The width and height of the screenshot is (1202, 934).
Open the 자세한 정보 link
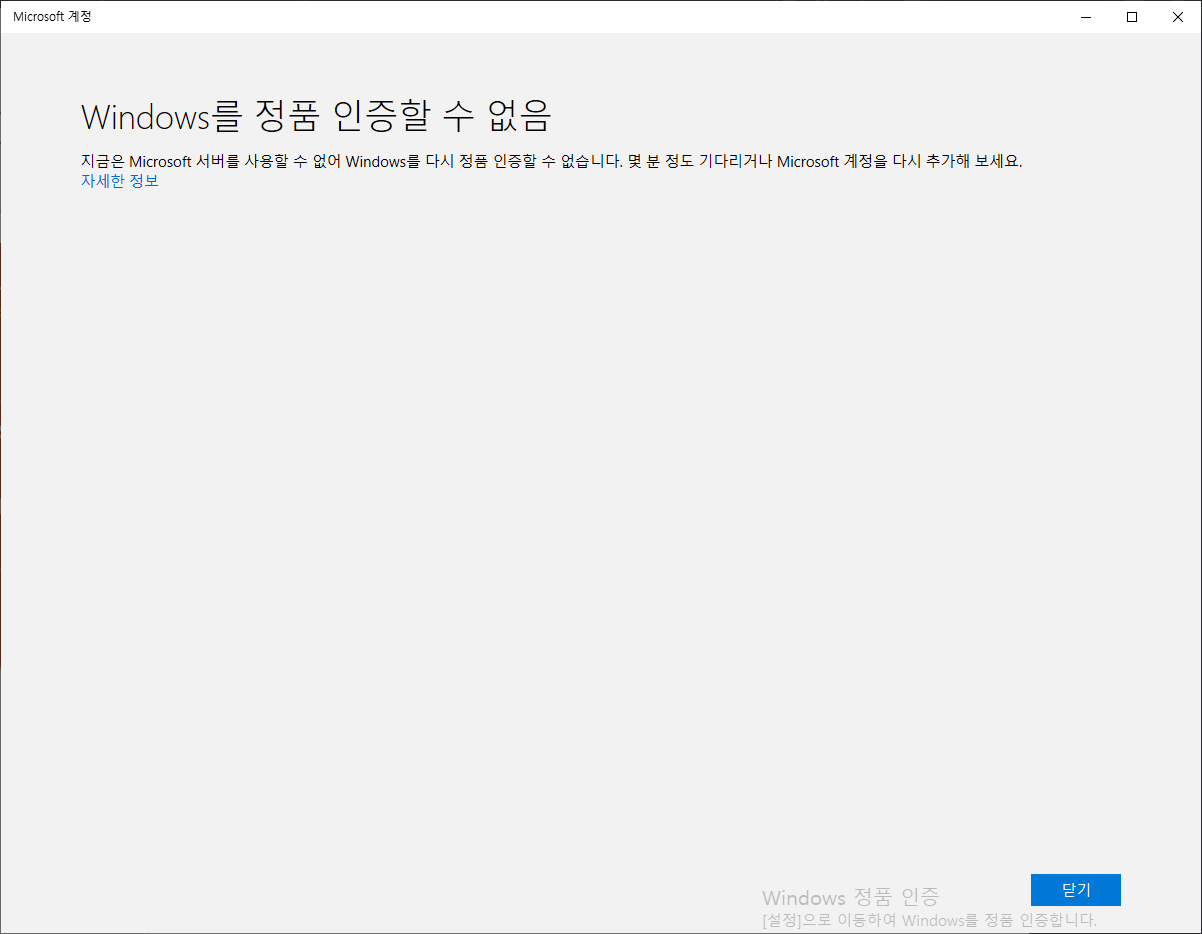click(120, 181)
